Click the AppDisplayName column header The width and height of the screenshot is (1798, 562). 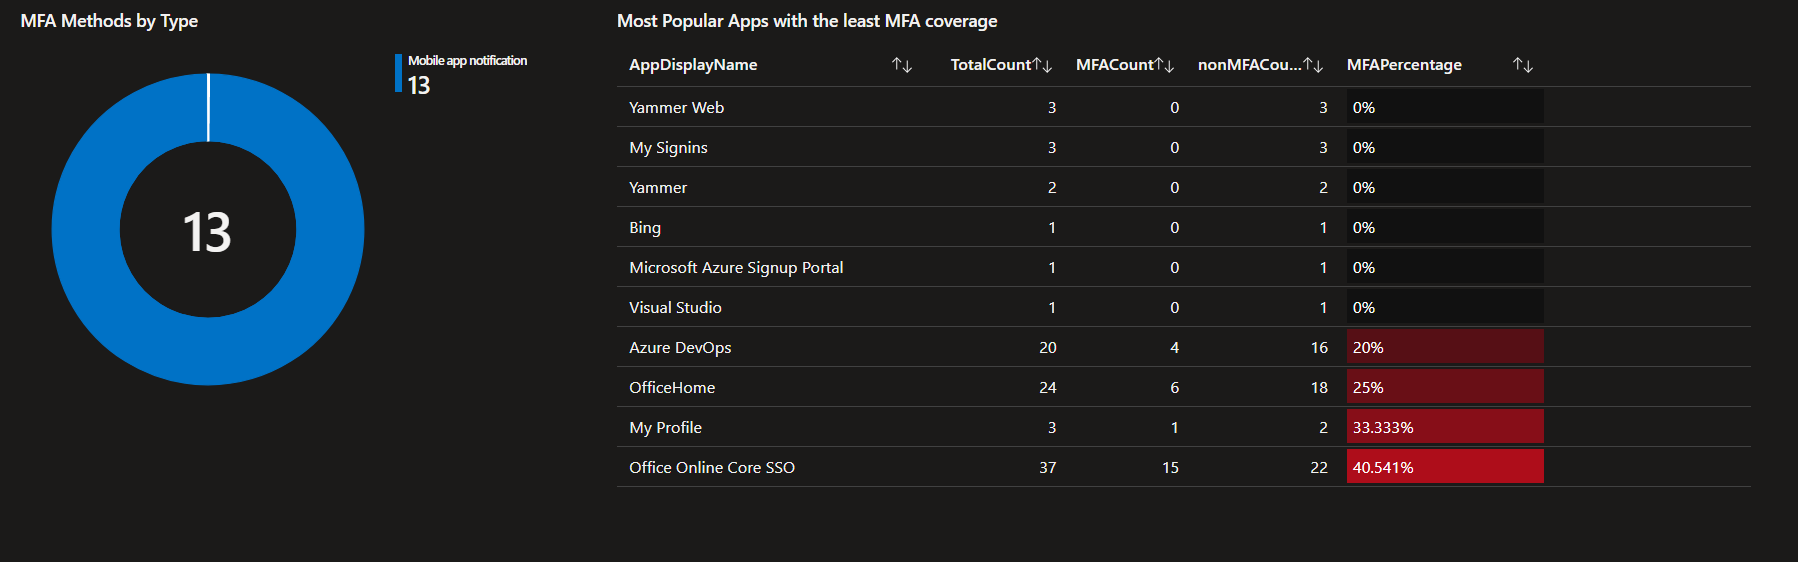(x=693, y=65)
